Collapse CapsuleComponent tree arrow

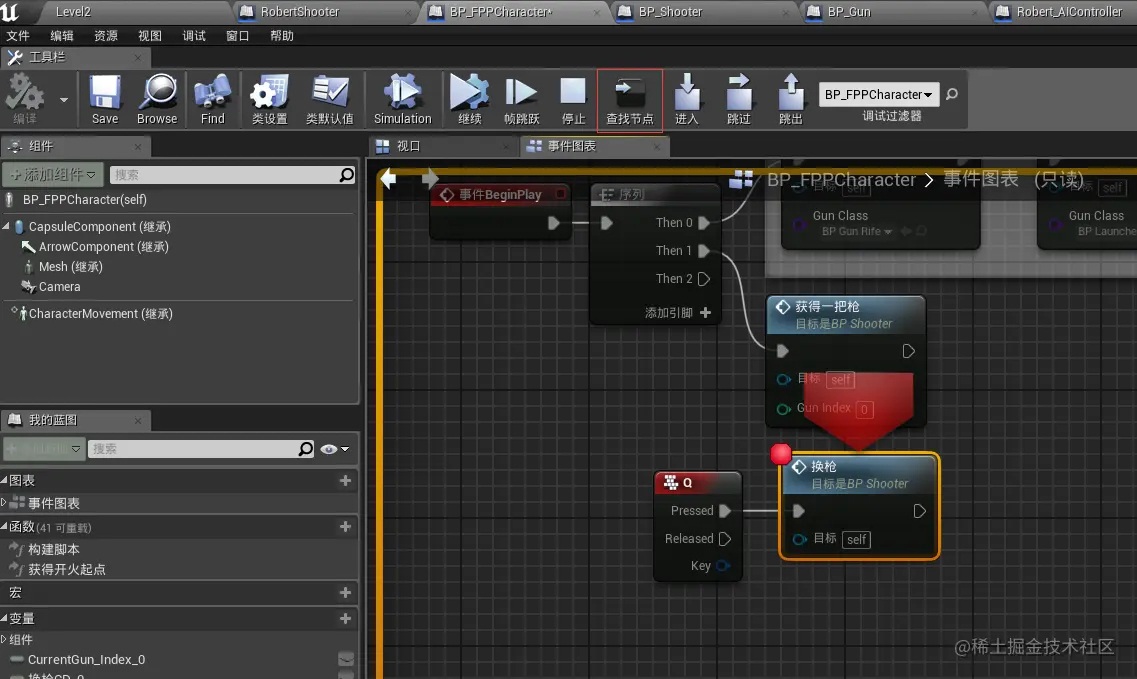click(7, 226)
